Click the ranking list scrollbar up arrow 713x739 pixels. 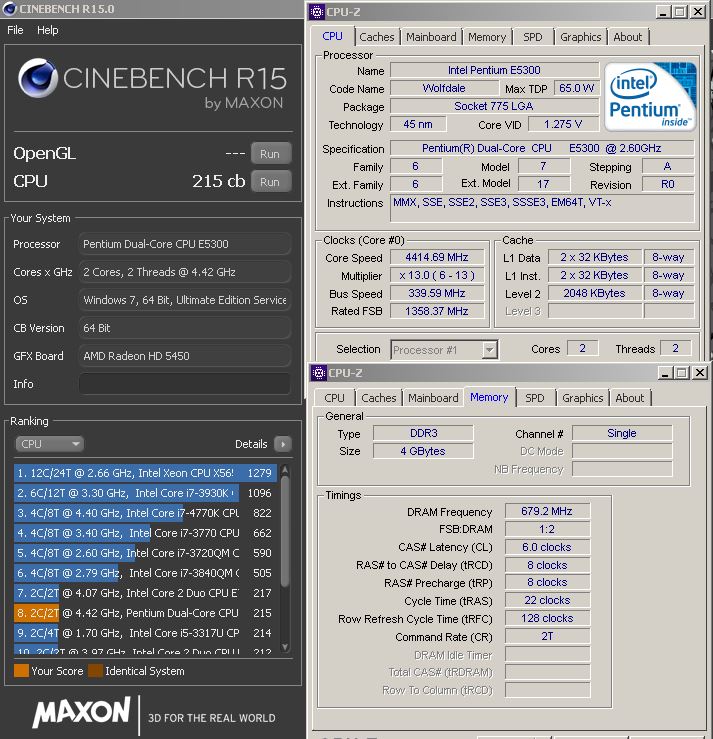click(285, 470)
